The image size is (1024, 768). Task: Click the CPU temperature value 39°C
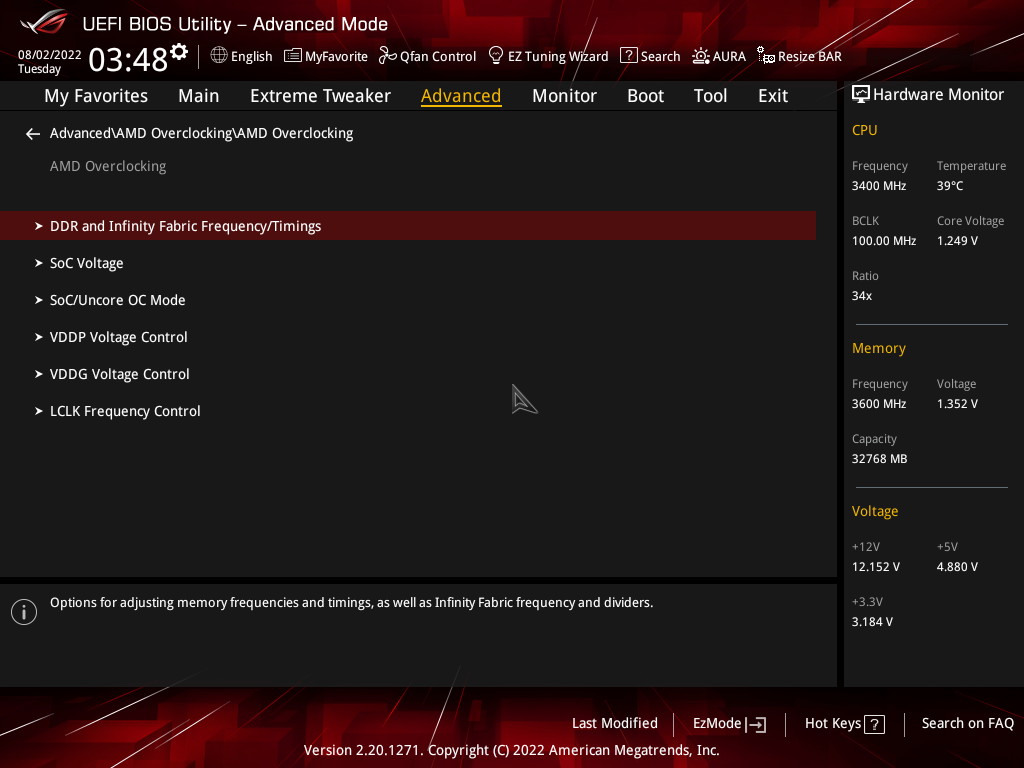[x=950, y=186]
